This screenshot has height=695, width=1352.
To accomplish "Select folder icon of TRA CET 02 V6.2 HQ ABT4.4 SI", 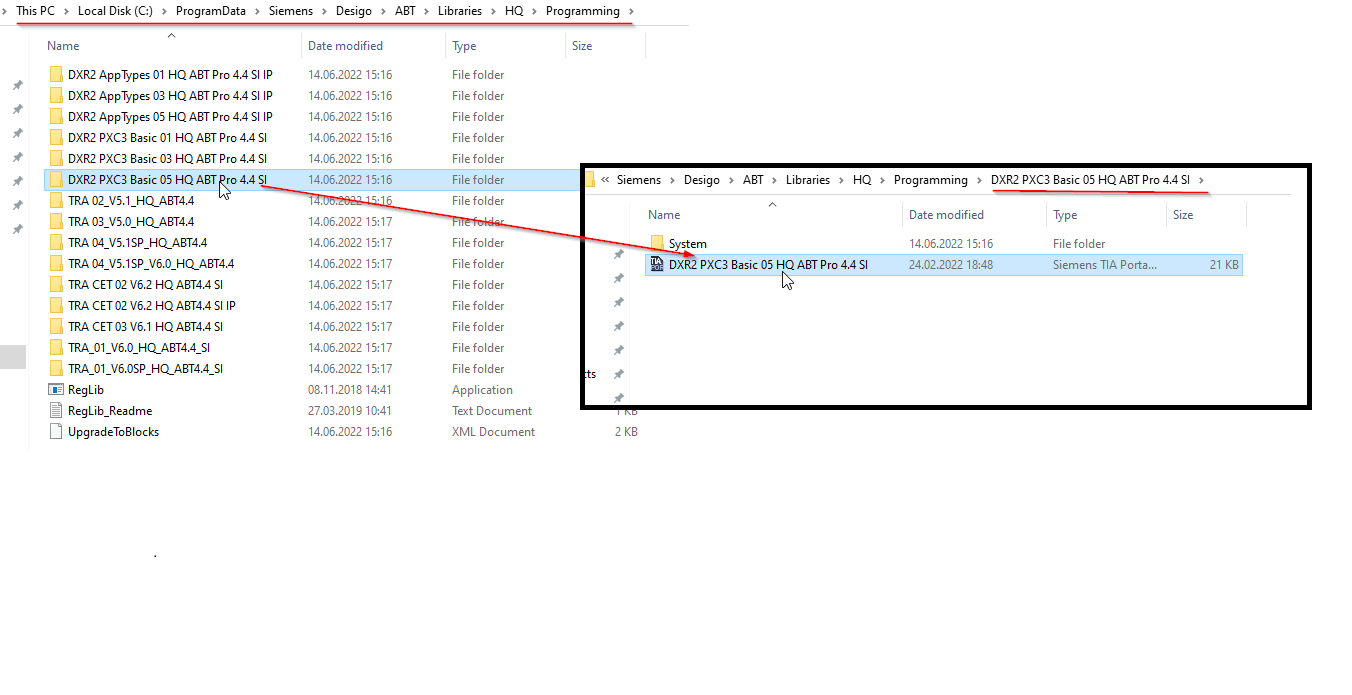I will [56, 285].
